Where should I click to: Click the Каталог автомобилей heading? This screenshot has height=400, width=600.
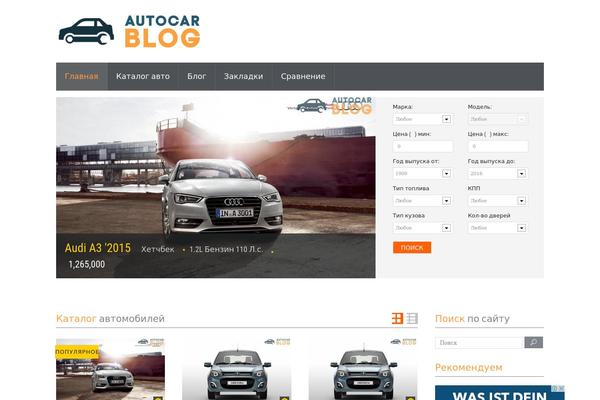(x=110, y=318)
